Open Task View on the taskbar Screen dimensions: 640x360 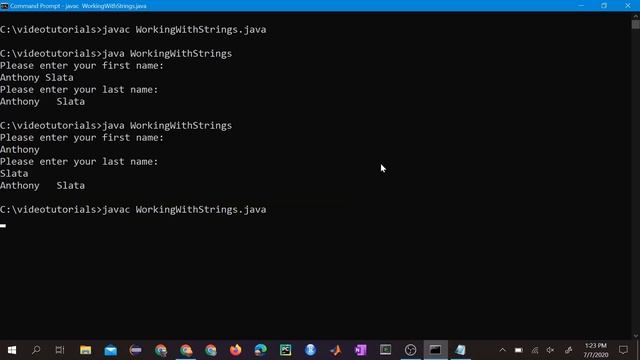pyautogui.click(x=60, y=350)
